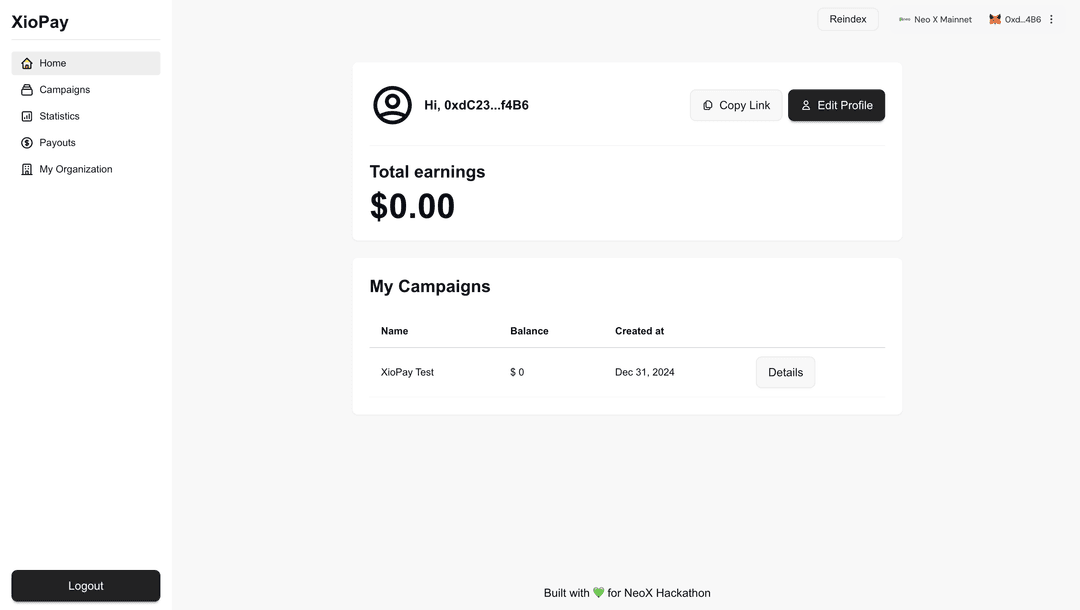Image resolution: width=1080 pixels, height=610 pixels.
Task: Open the Neo X Mainnet network selector
Action: 935,19
